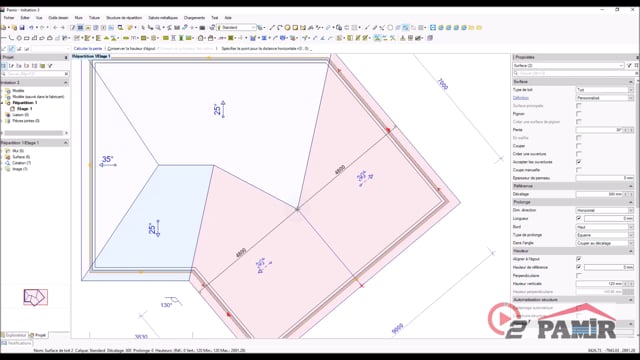Image resolution: width=640 pixels, height=360 pixels.
Task: Toggle the Pignon checkbox
Action: pyautogui.click(x=578, y=114)
